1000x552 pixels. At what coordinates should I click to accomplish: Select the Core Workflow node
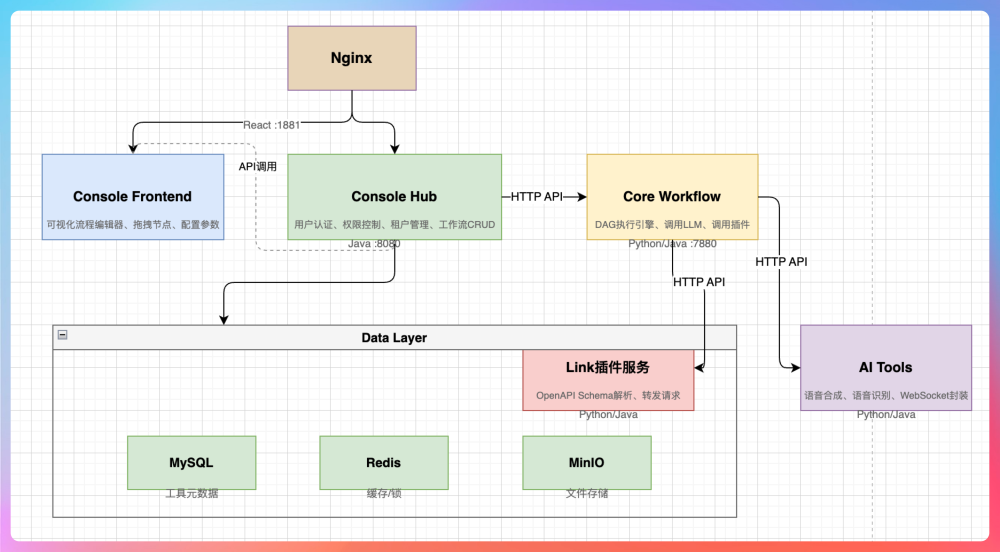672,197
